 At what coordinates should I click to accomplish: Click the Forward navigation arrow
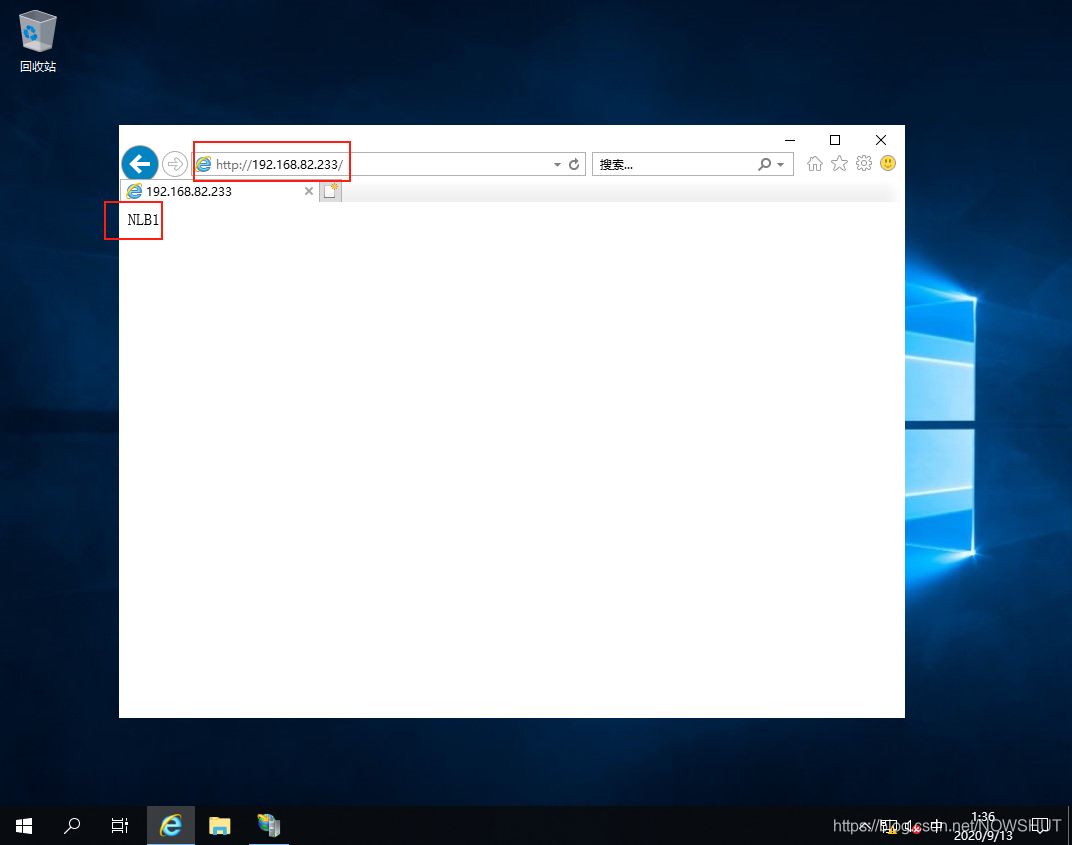point(174,164)
